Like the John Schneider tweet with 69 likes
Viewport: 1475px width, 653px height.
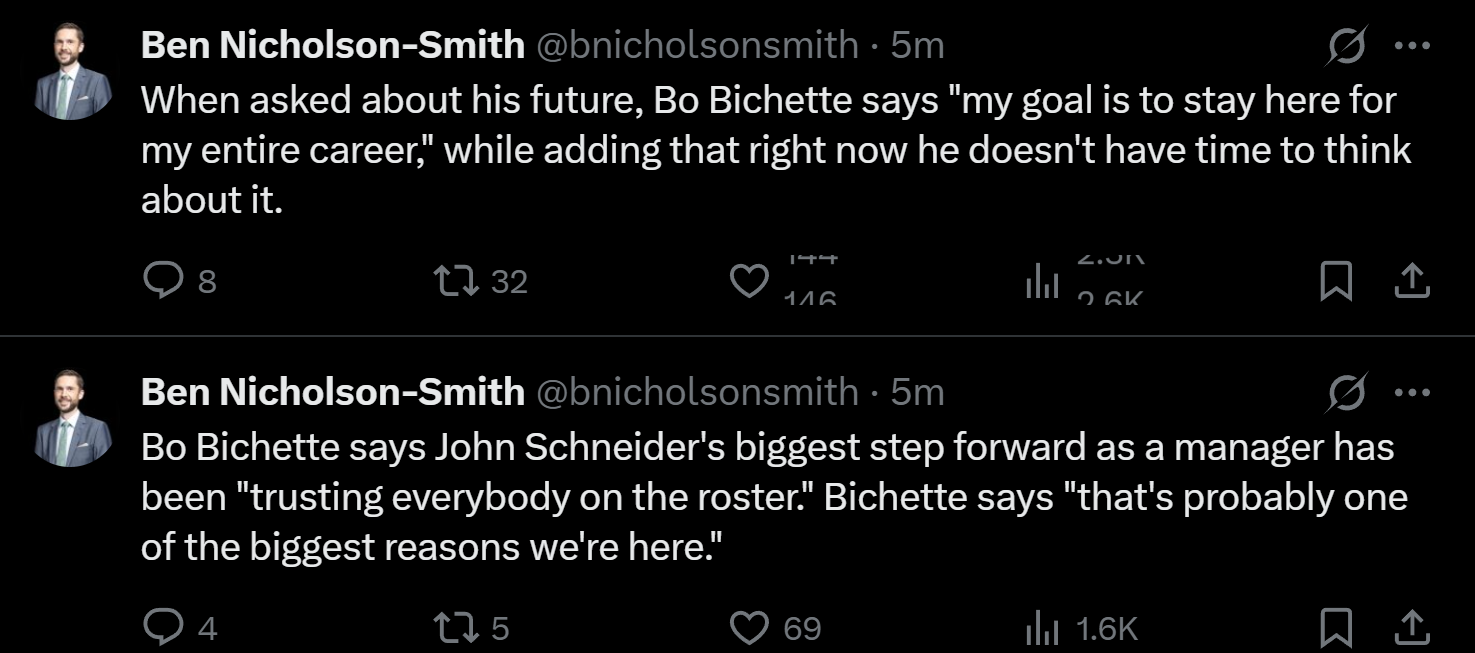tap(749, 627)
